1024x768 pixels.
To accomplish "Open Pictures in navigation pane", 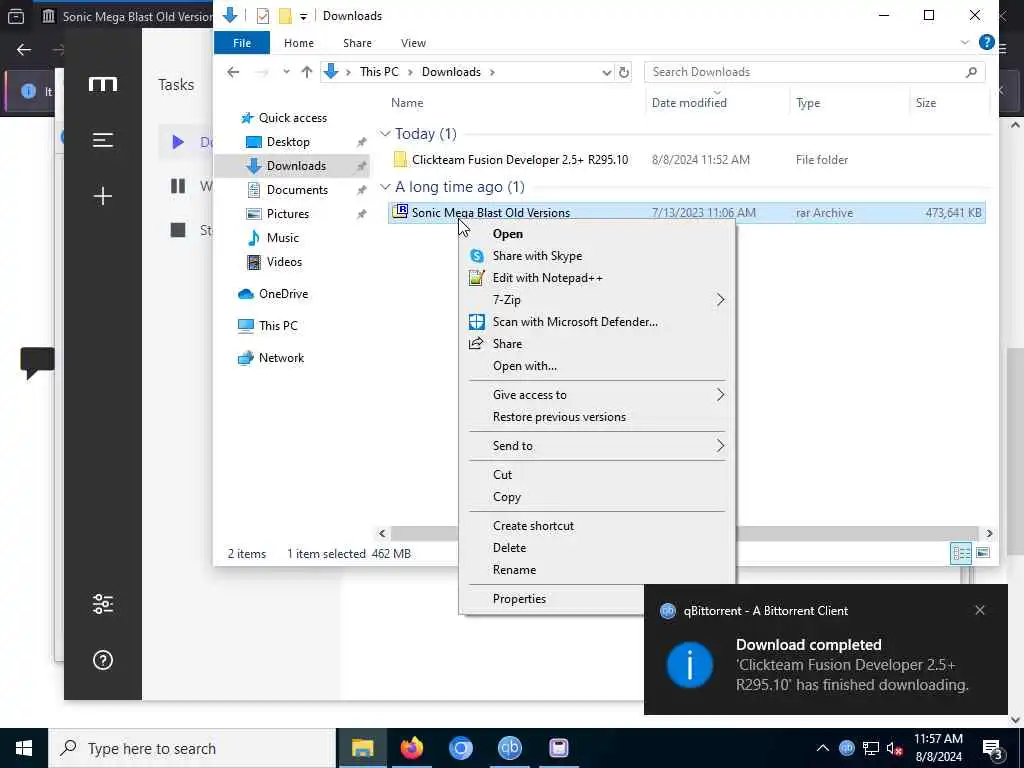I will click(x=287, y=214).
